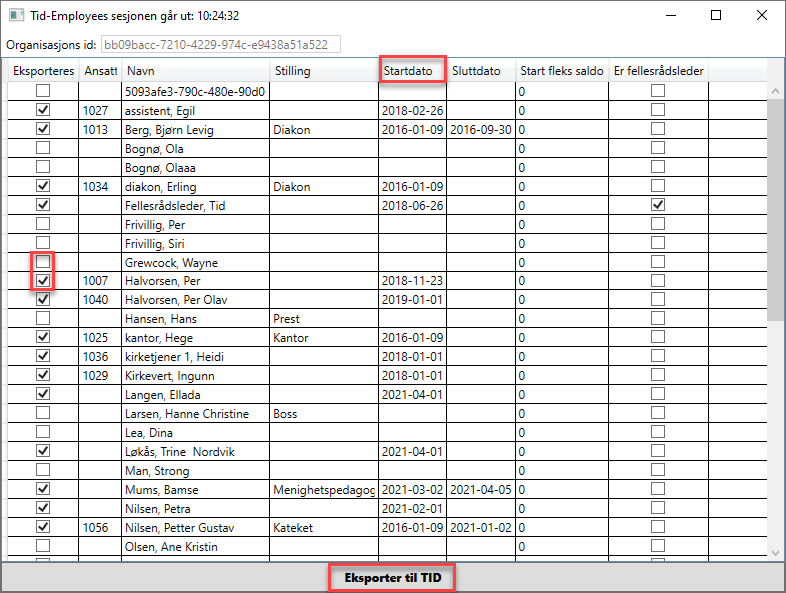Check fellesrådsleder box for assistent, Egil
The height and width of the screenshot is (593, 786).
click(x=658, y=109)
